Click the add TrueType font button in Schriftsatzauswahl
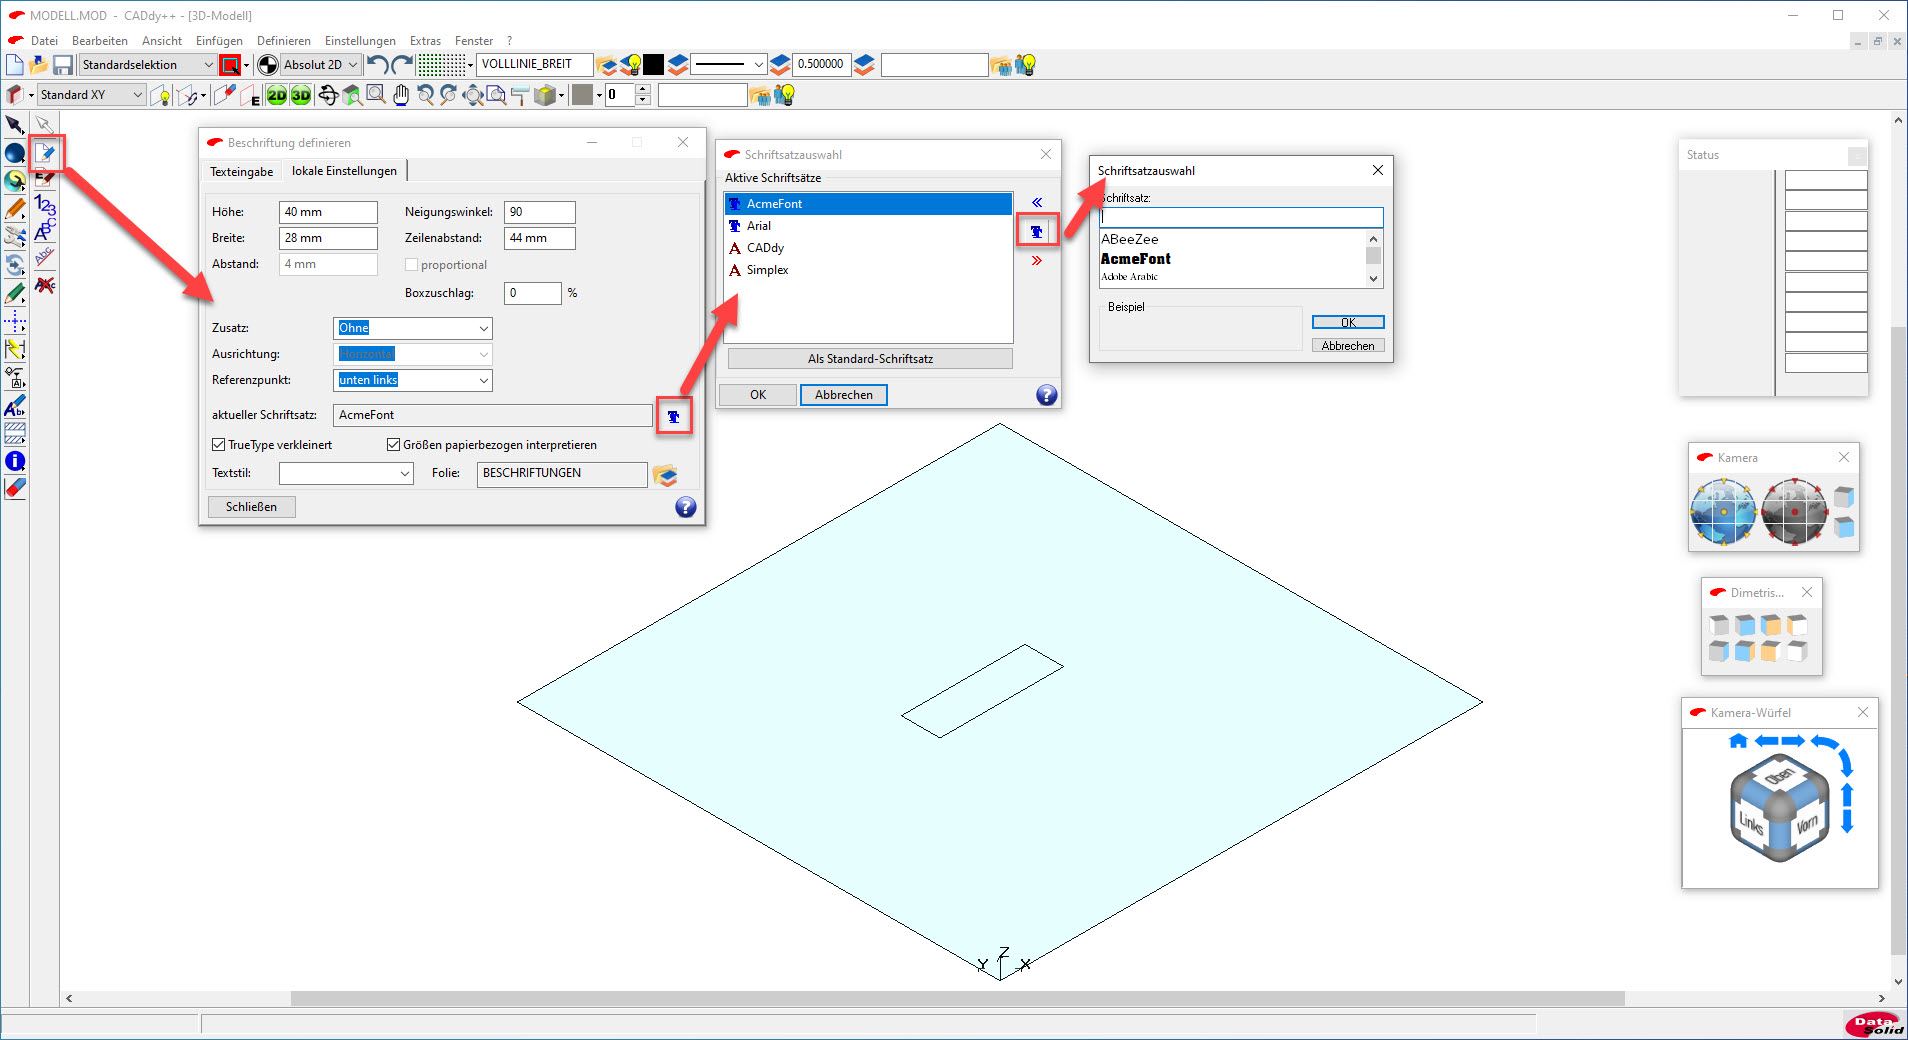This screenshot has width=1908, height=1040. pos(1037,231)
